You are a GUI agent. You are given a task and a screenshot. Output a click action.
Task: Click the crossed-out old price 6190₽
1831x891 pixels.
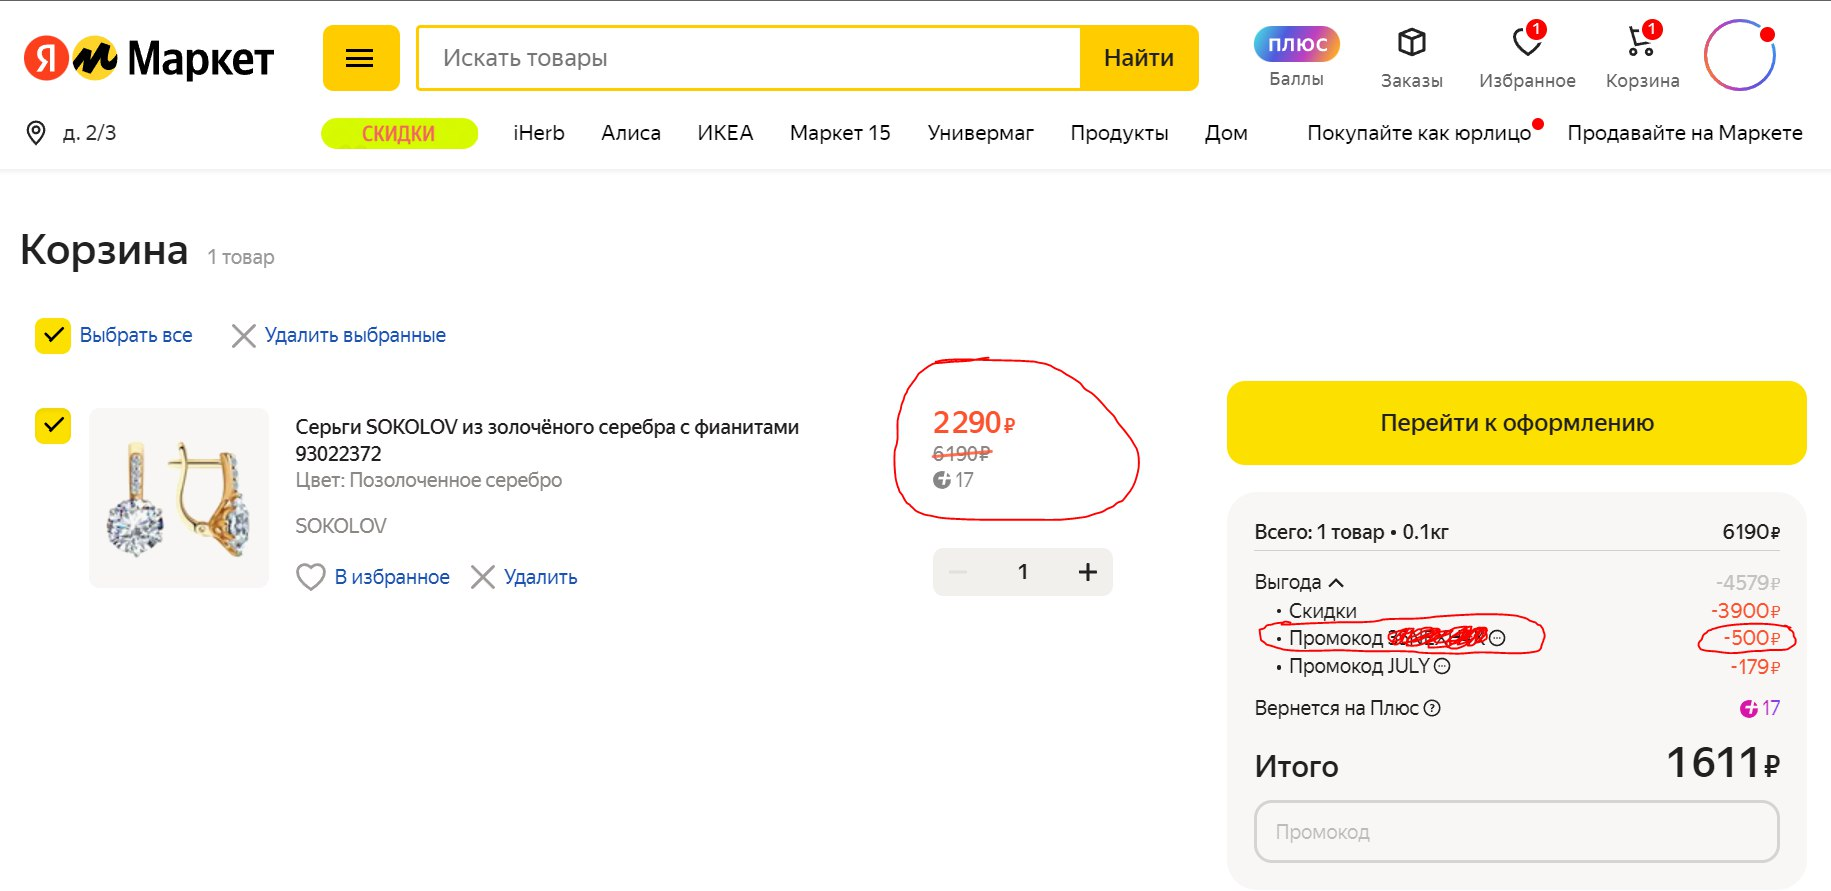[x=961, y=454]
